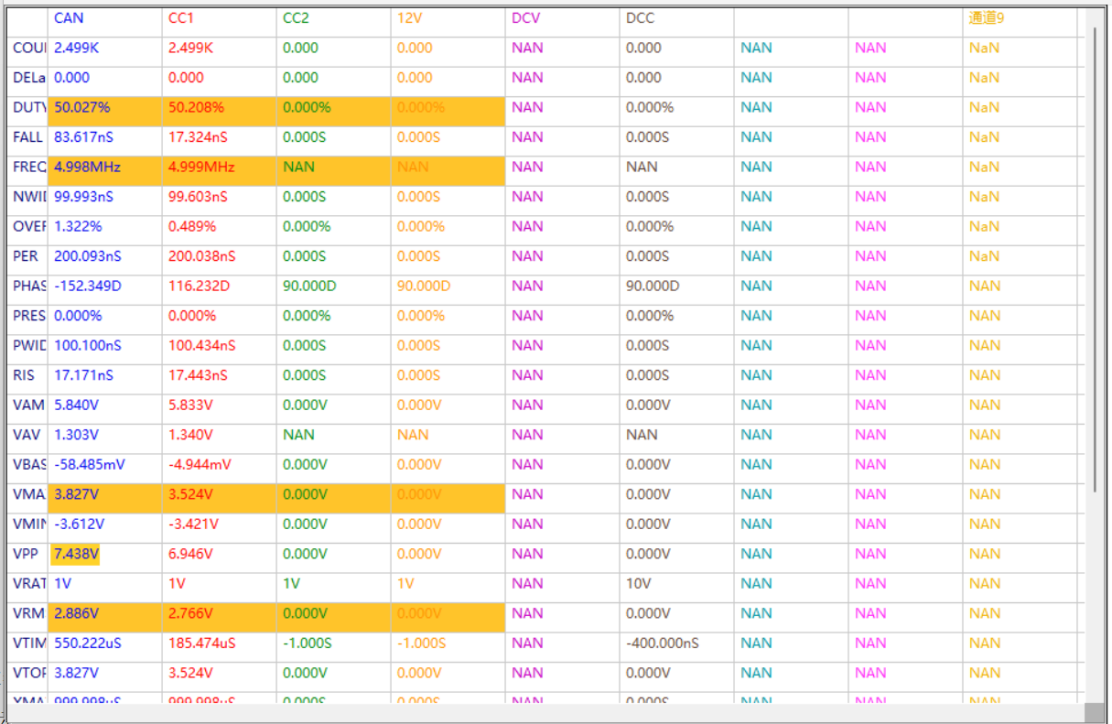1112x724 pixels.
Task: Click the highlighted 7.438V cell
Action: tap(76, 554)
